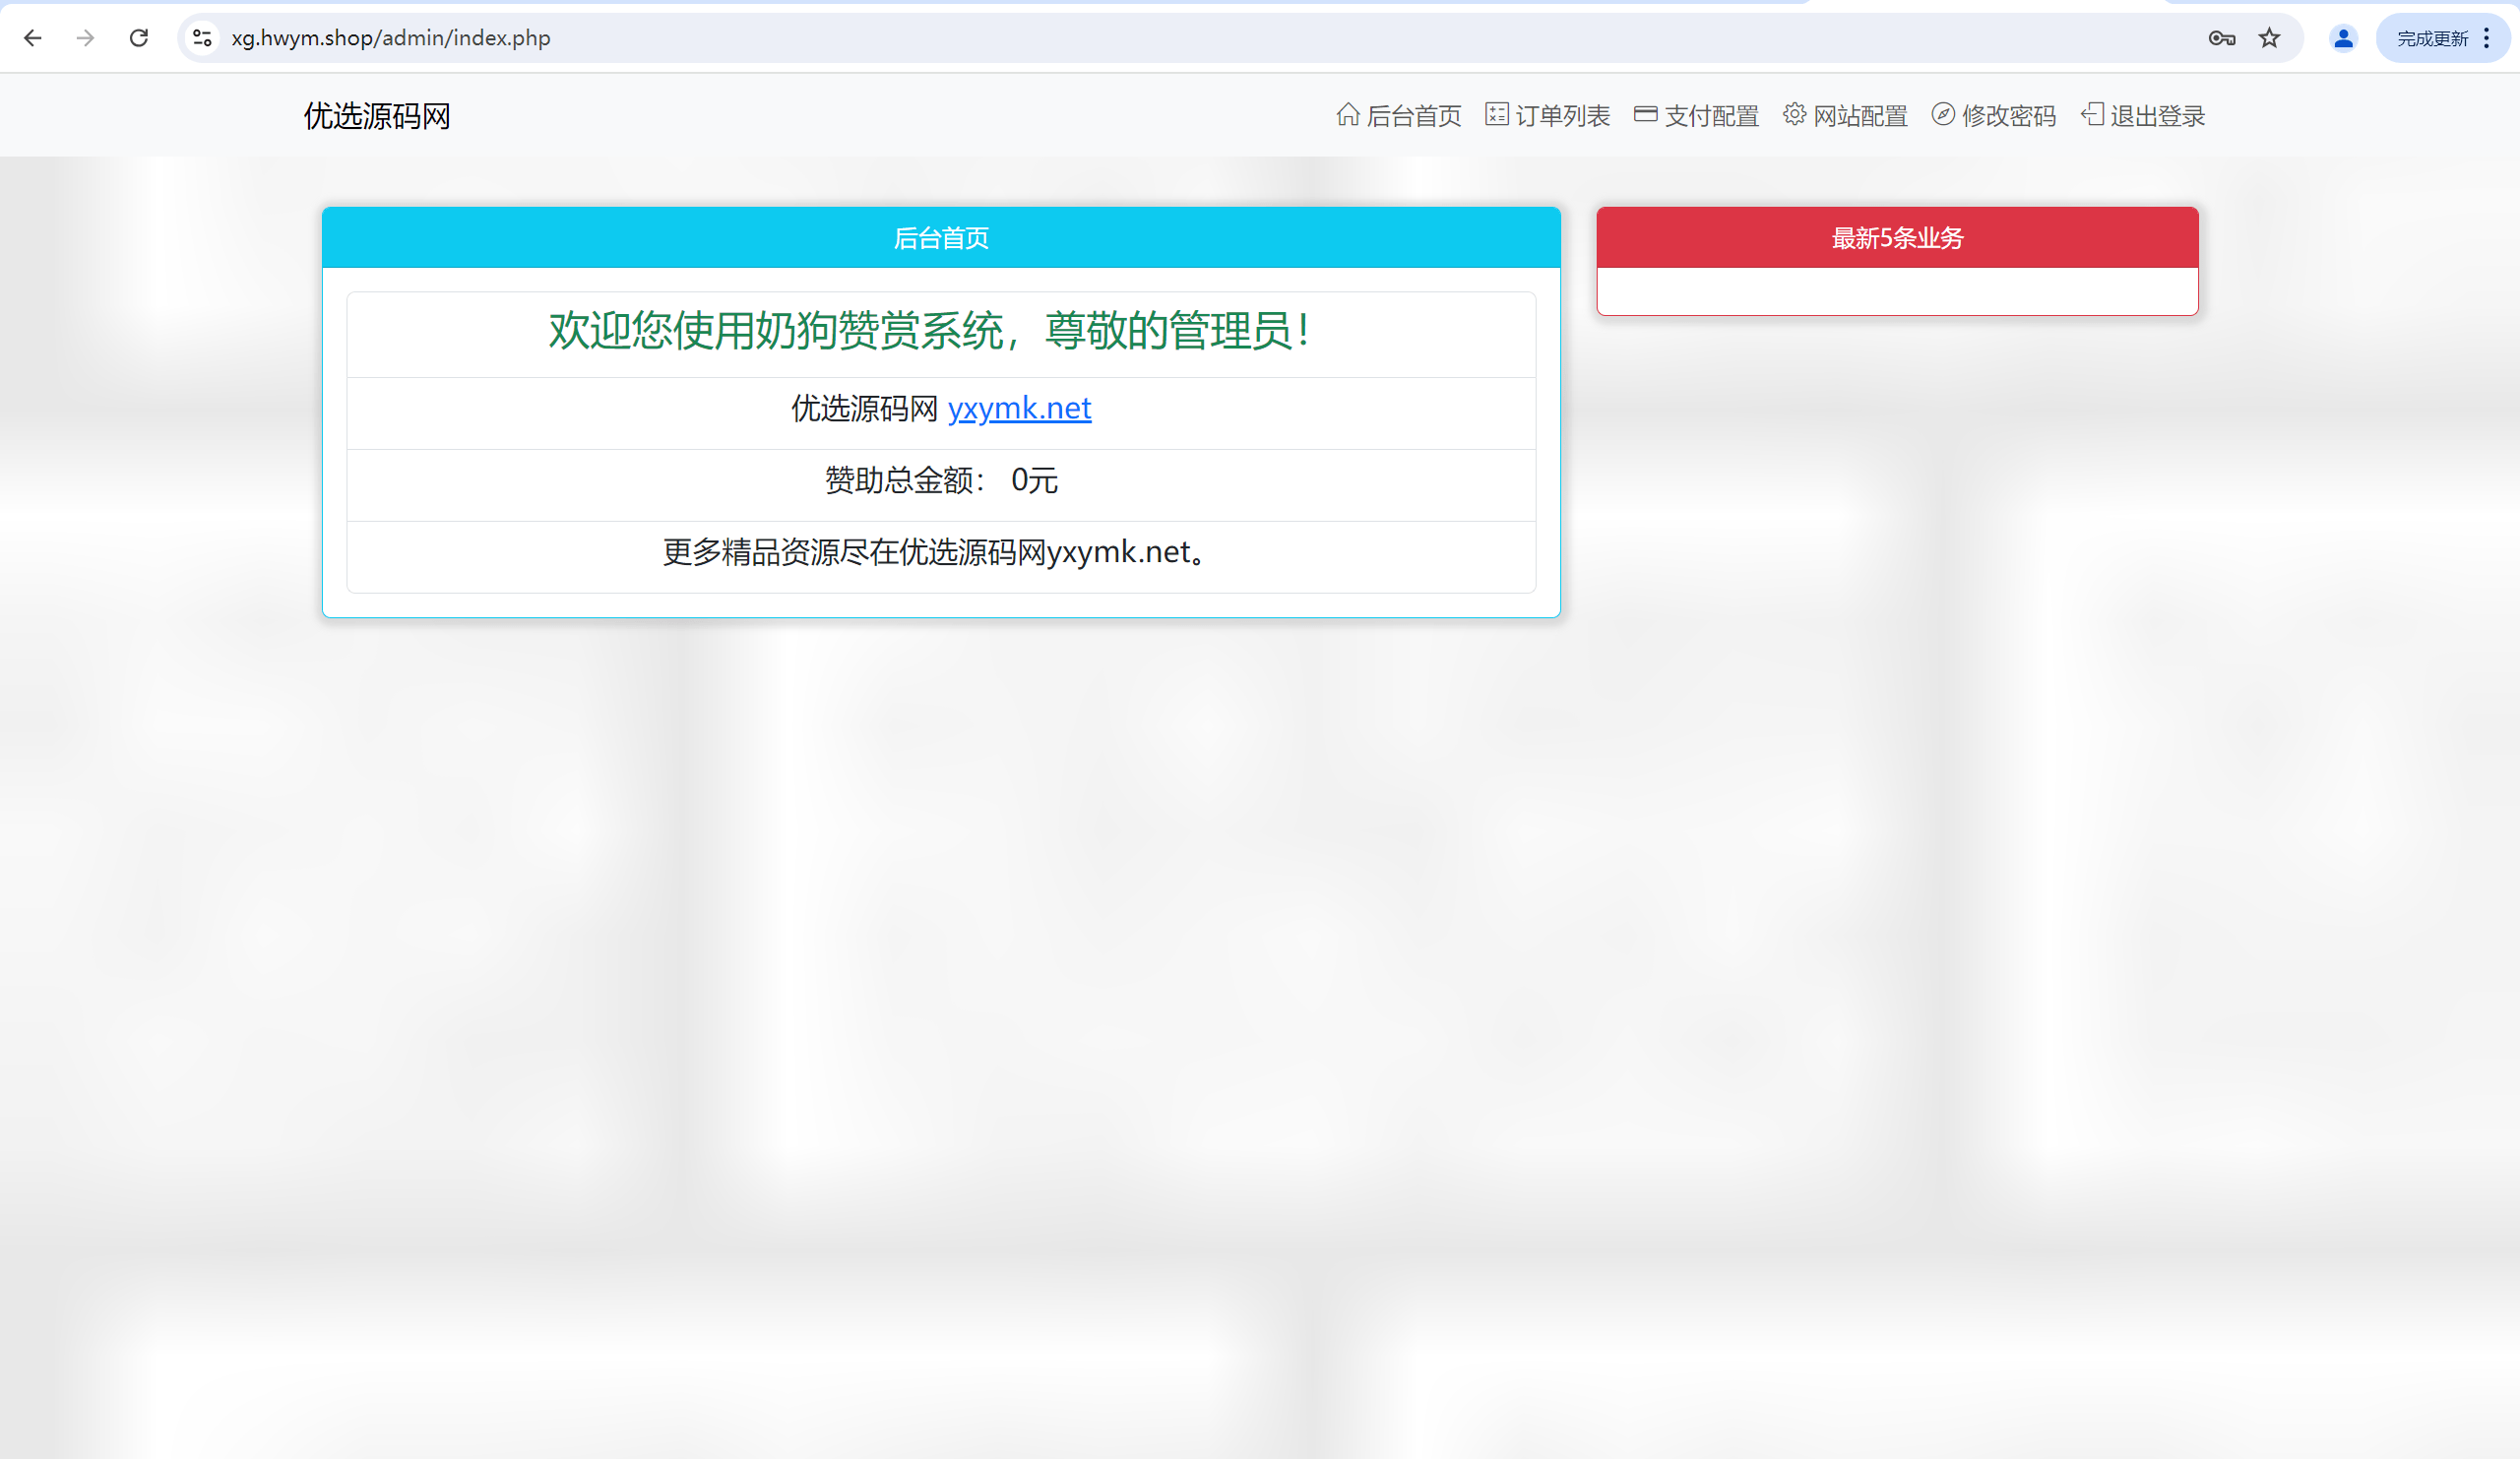Bookmark this page with the star
The image size is (2520, 1459).
pos(2270,38)
